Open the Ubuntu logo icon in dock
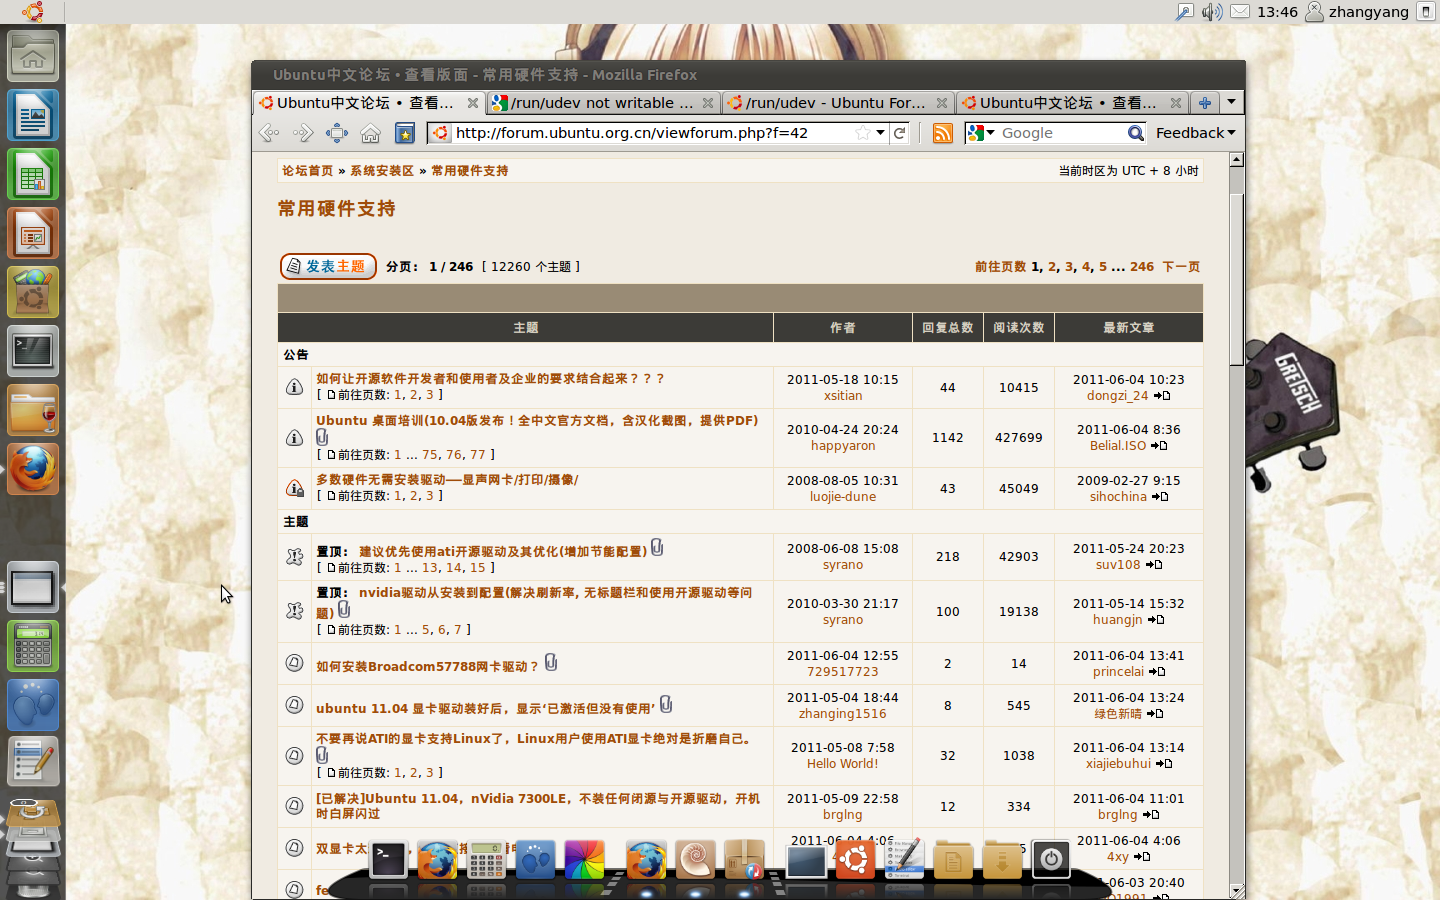The image size is (1440, 900). coord(855,859)
